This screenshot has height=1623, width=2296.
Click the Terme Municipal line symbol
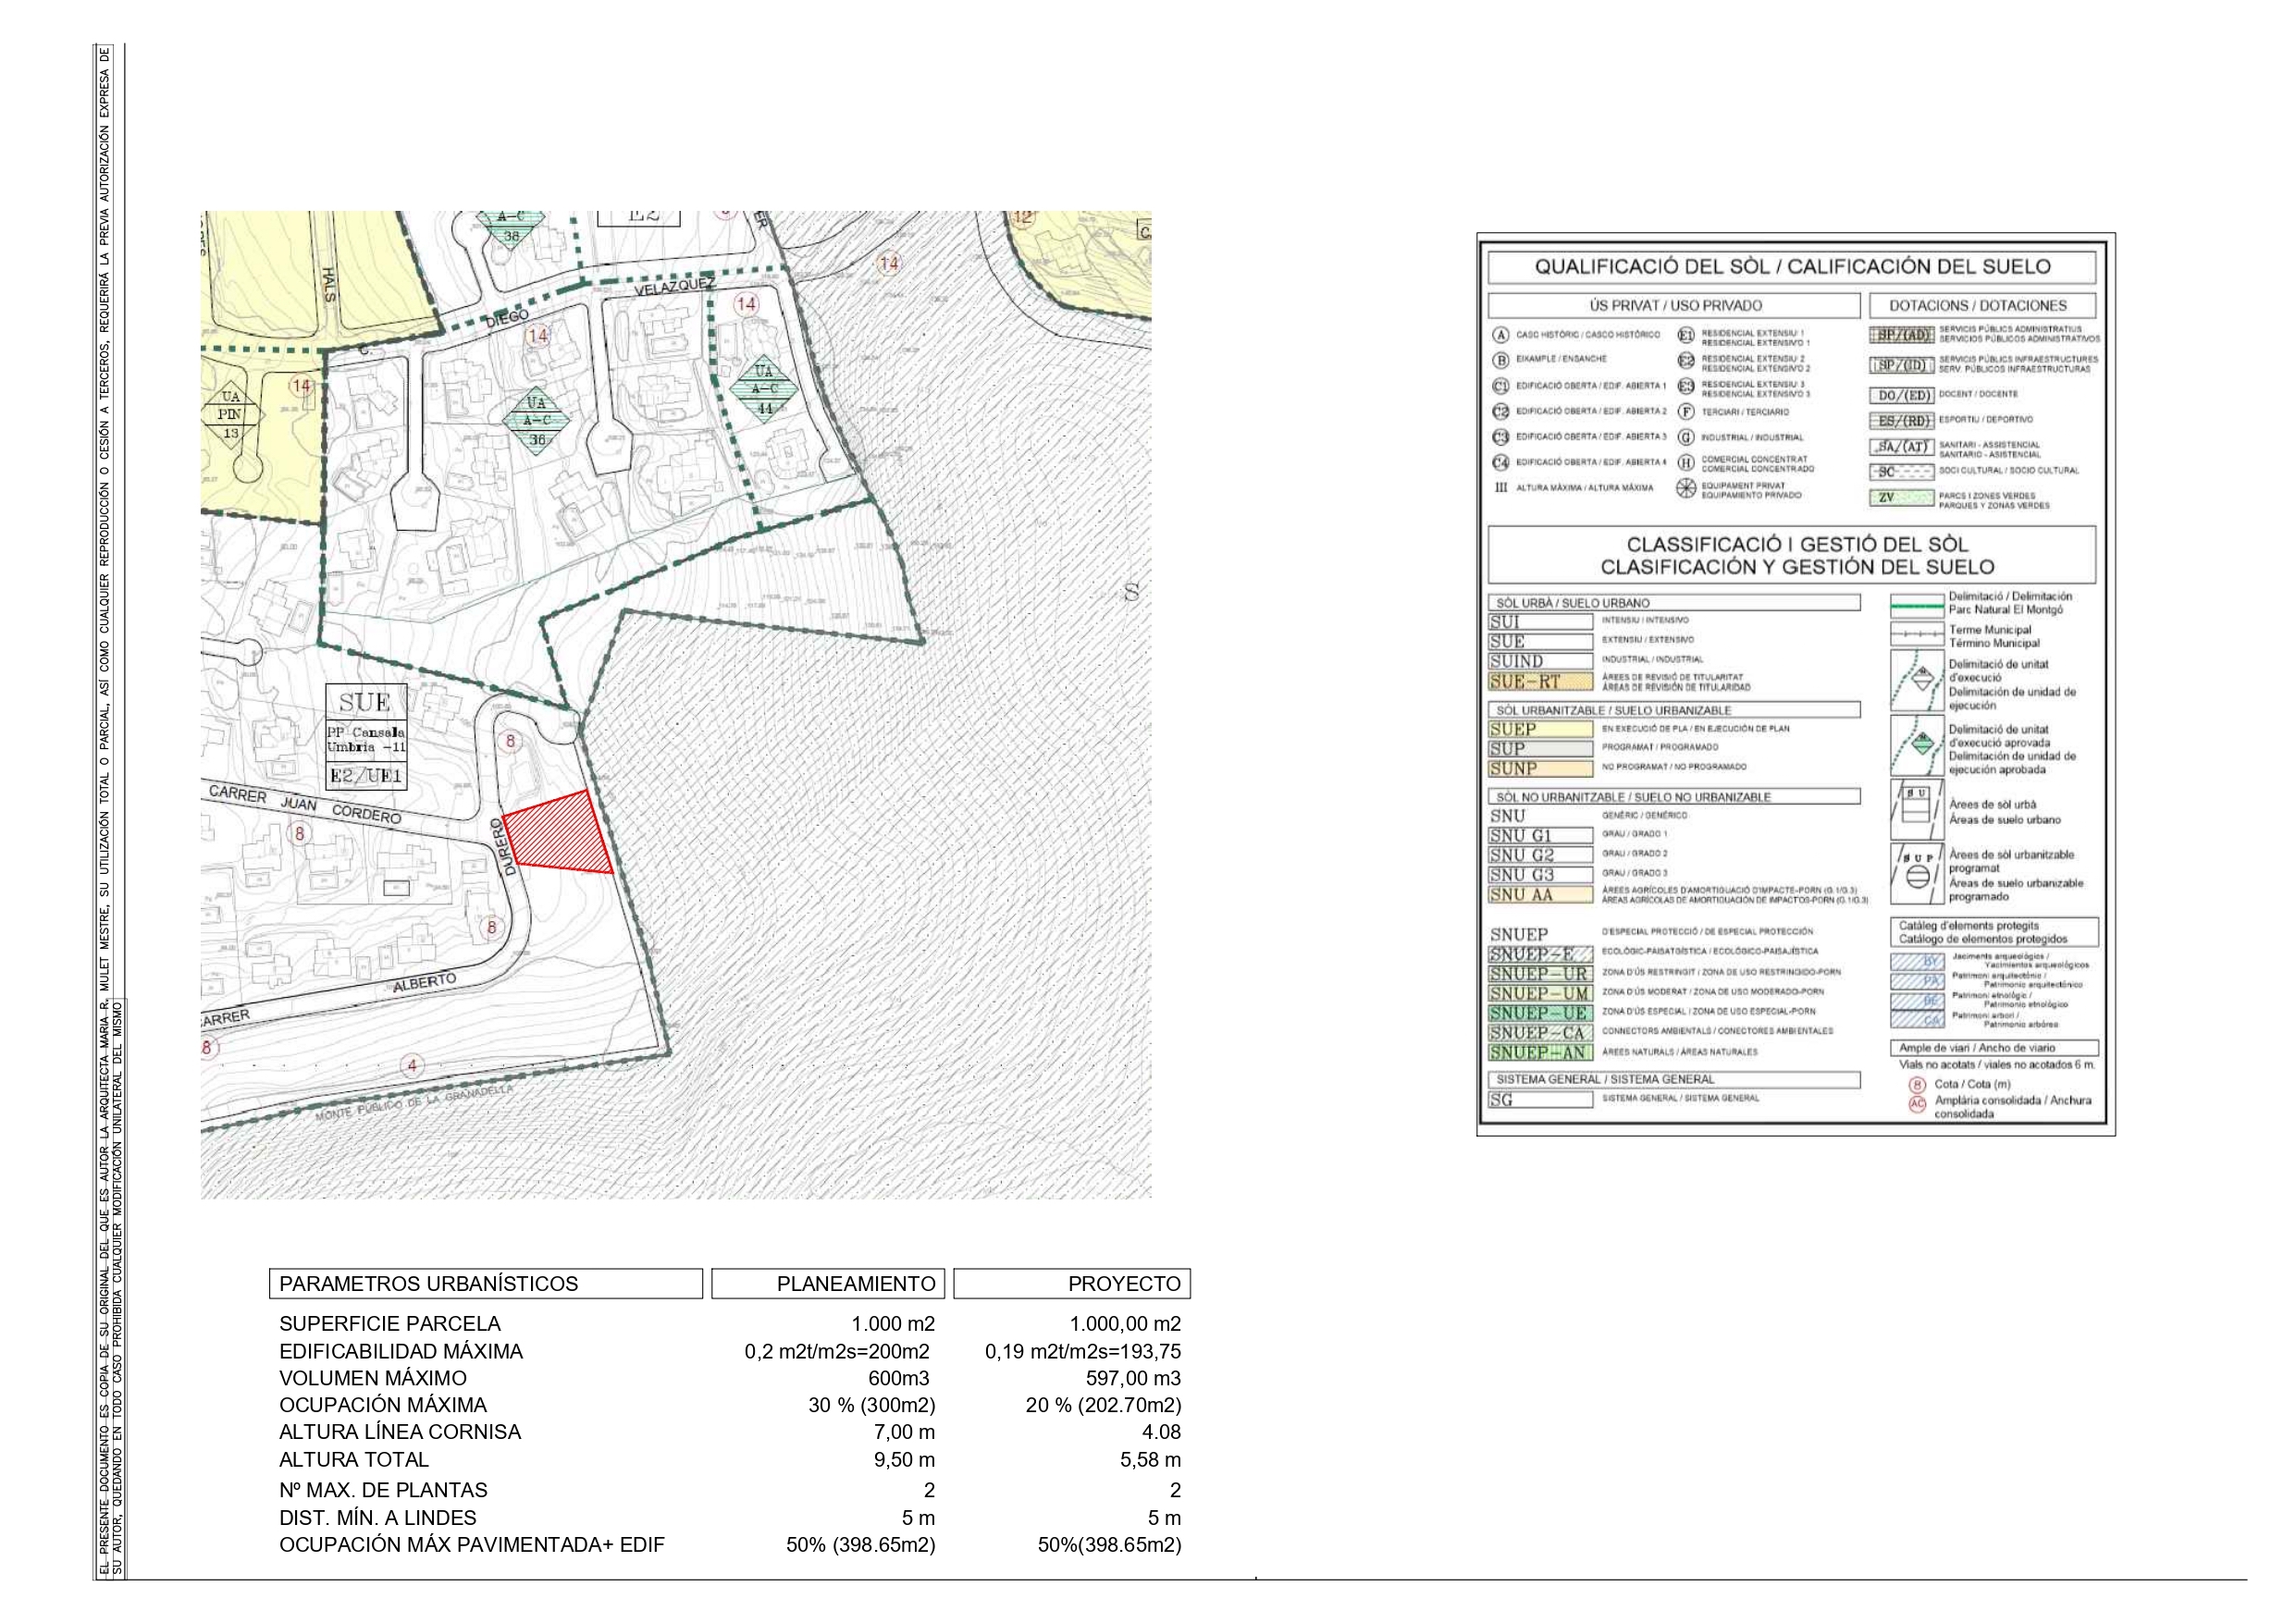pyautogui.click(x=1916, y=635)
